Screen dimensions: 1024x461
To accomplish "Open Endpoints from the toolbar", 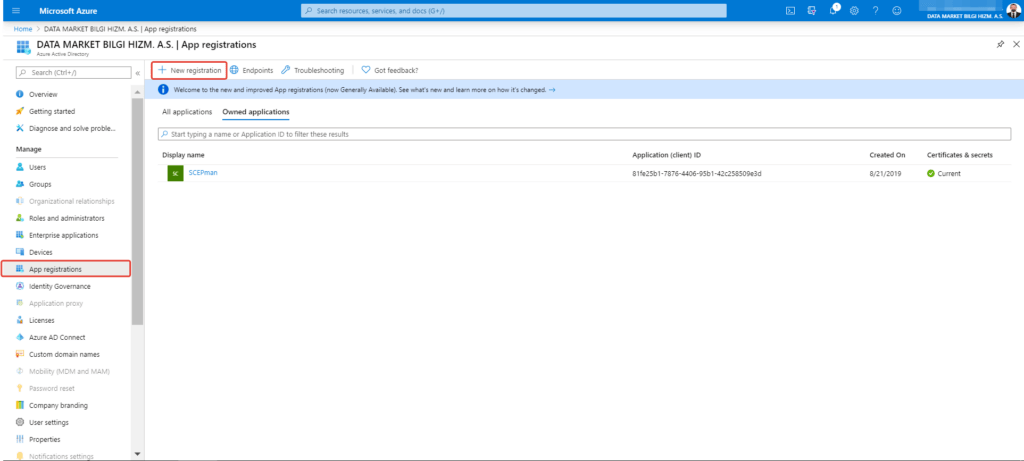I will click(251, 70).
